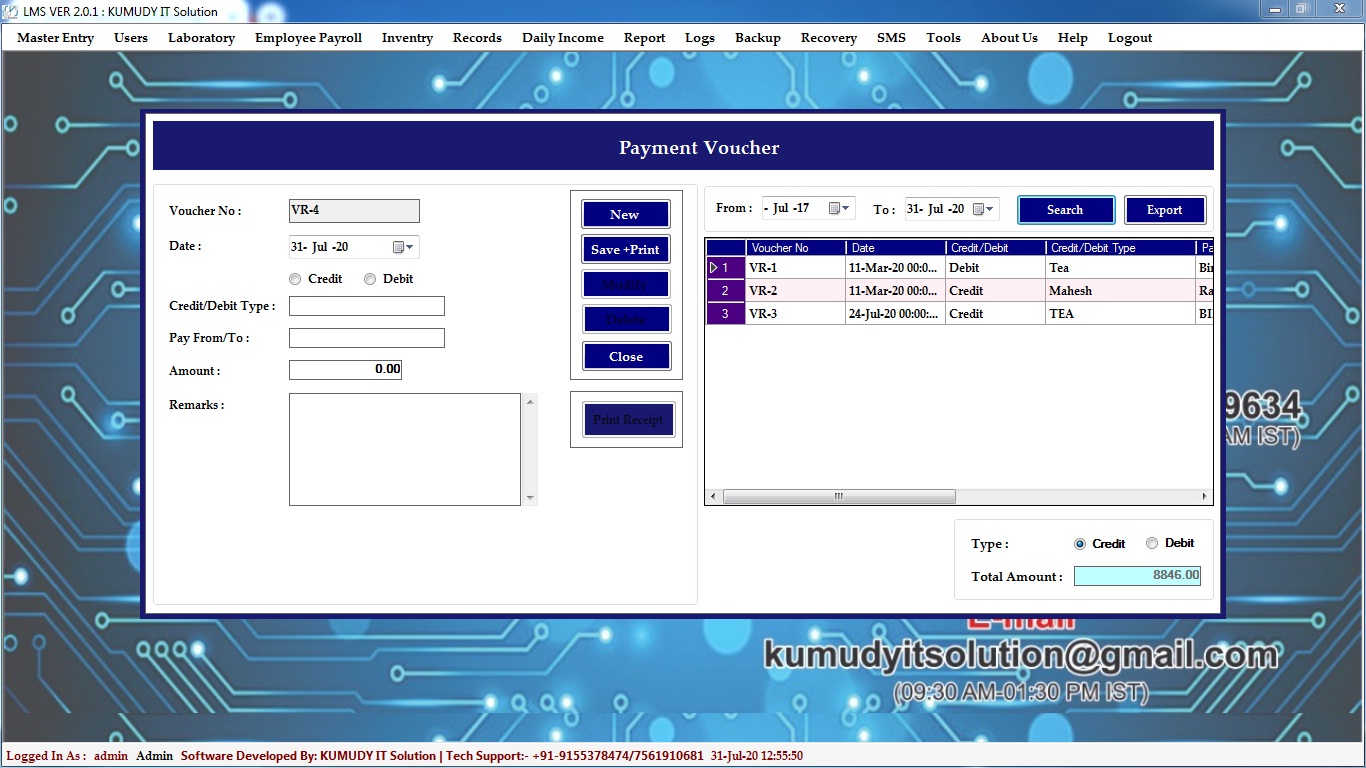Select row 1 arrow indicator in grid

[x=714, y=268]
